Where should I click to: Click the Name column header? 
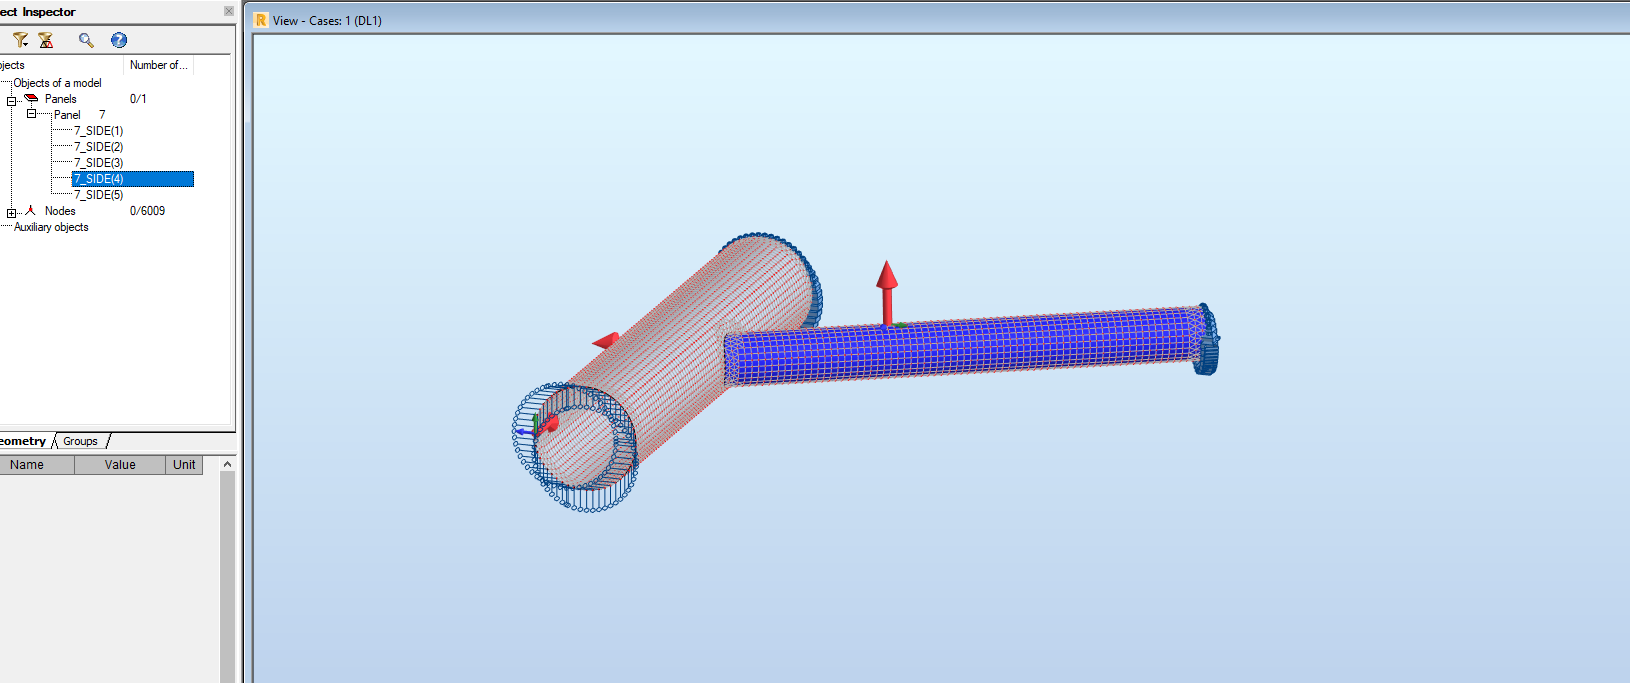click(x=37, y=465)
